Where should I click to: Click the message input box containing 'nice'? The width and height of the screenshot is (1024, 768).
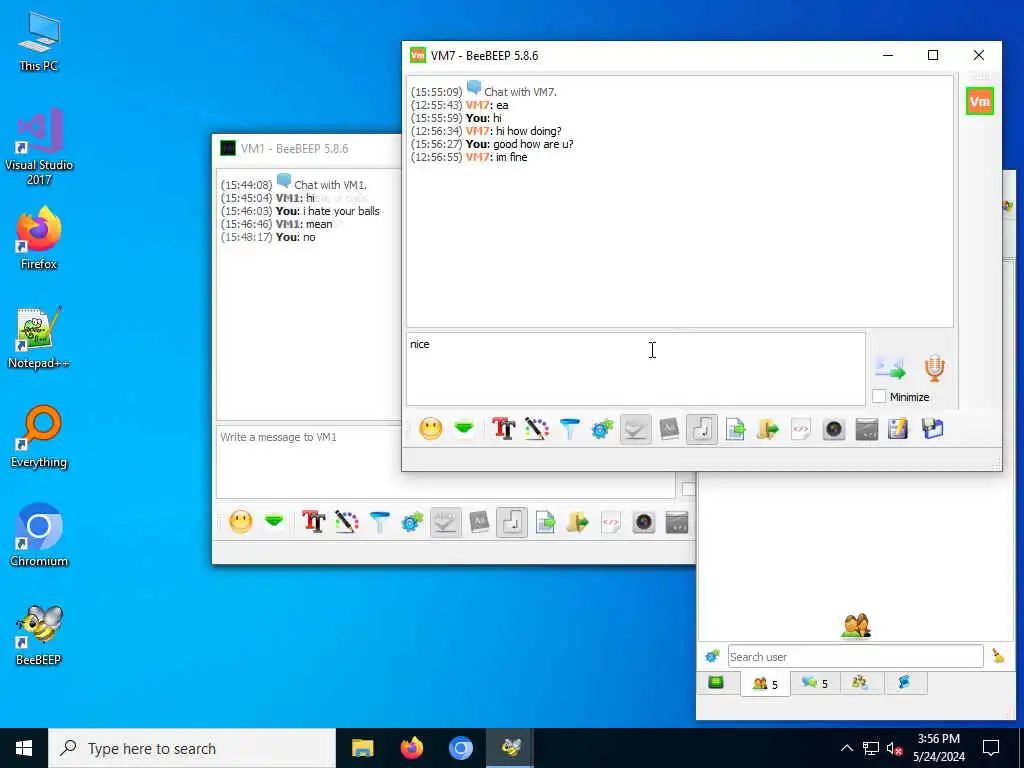635,369
